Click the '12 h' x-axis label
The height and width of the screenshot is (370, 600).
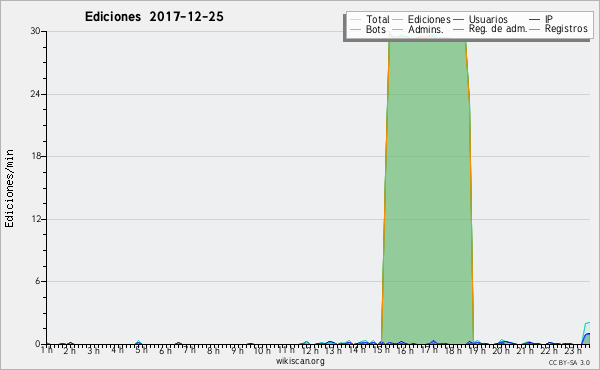click(310, 350)
